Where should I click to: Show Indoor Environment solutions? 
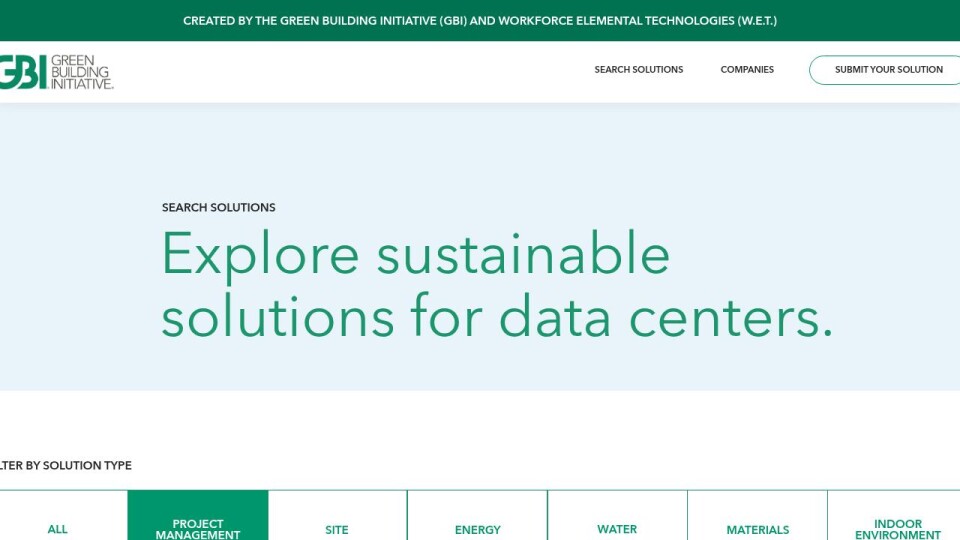897,527
